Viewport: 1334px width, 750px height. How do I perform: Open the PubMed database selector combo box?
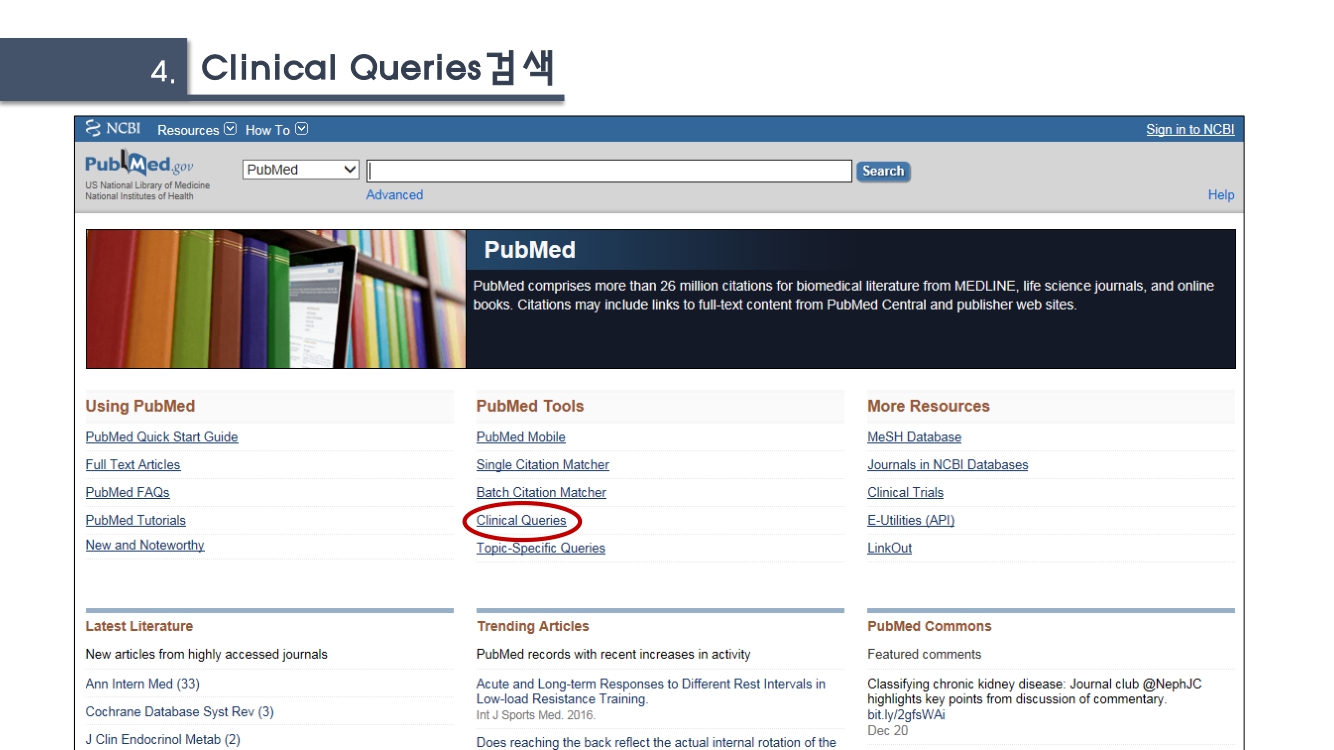click(x=301, y=170)
